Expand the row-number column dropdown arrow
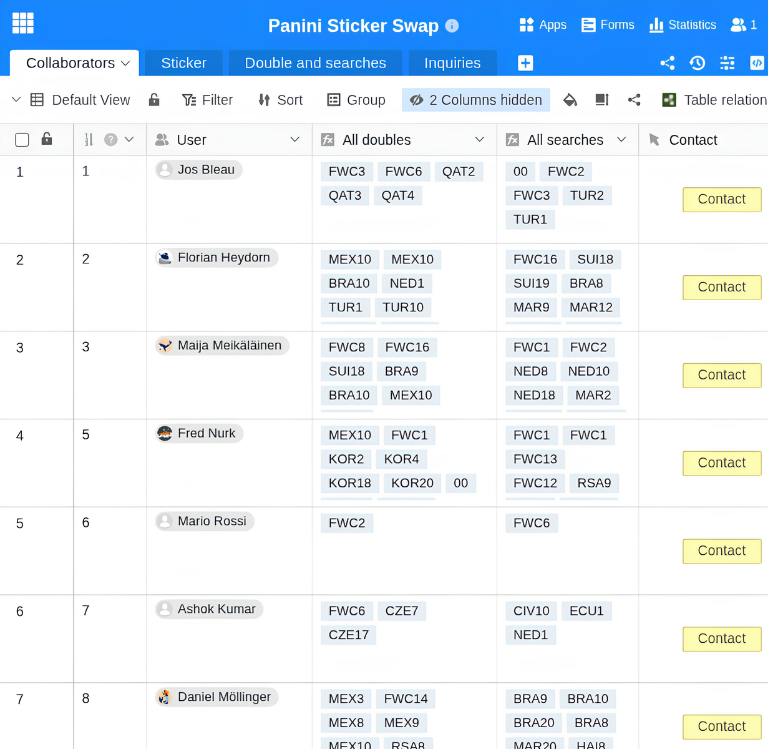Viewport: 768px width, 749px height. click(129, 140)
